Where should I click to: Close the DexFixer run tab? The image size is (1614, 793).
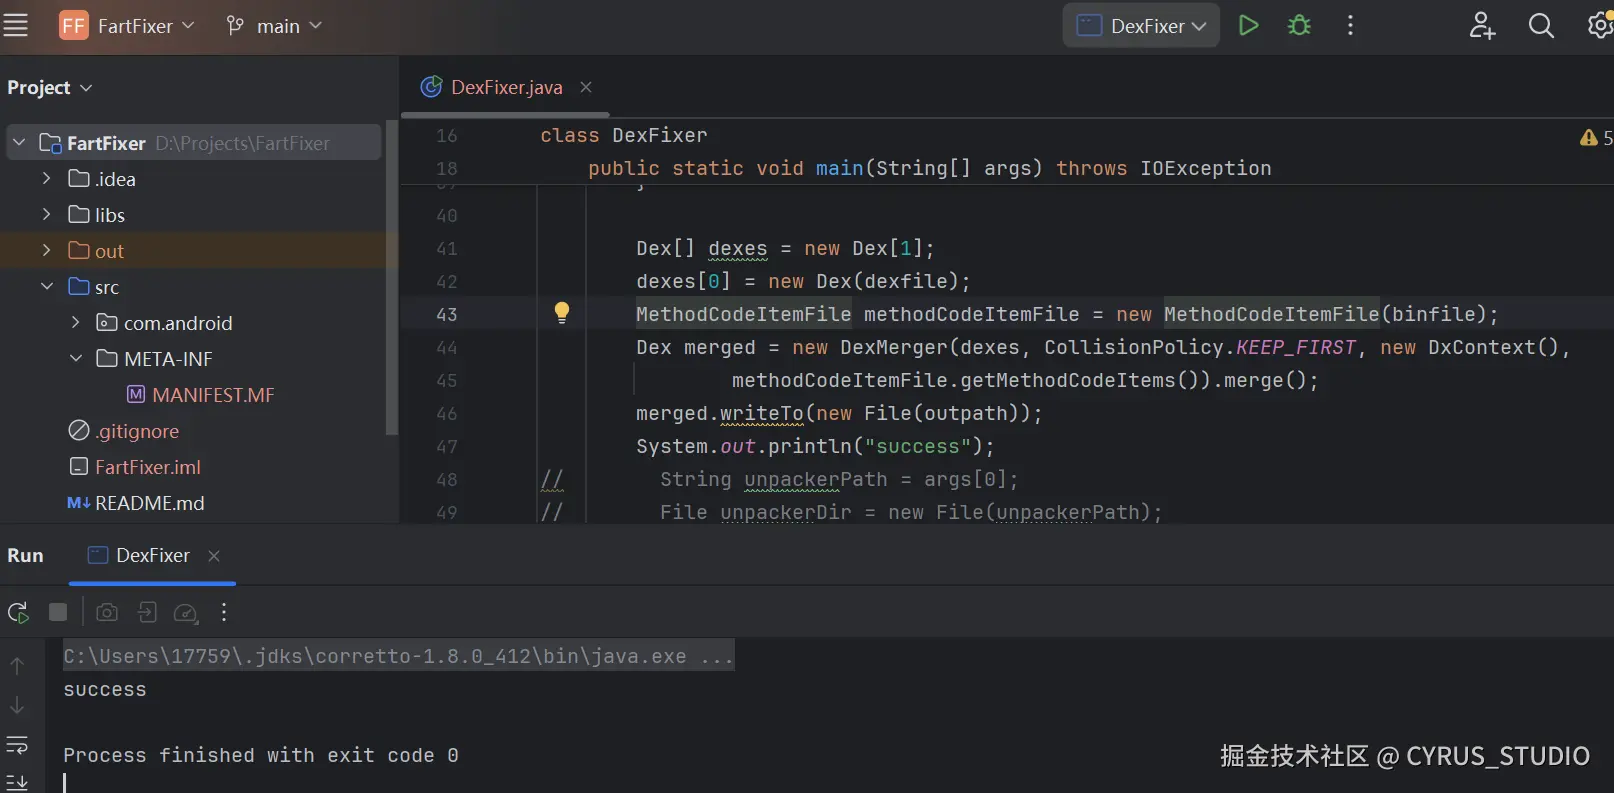(214, 555)
